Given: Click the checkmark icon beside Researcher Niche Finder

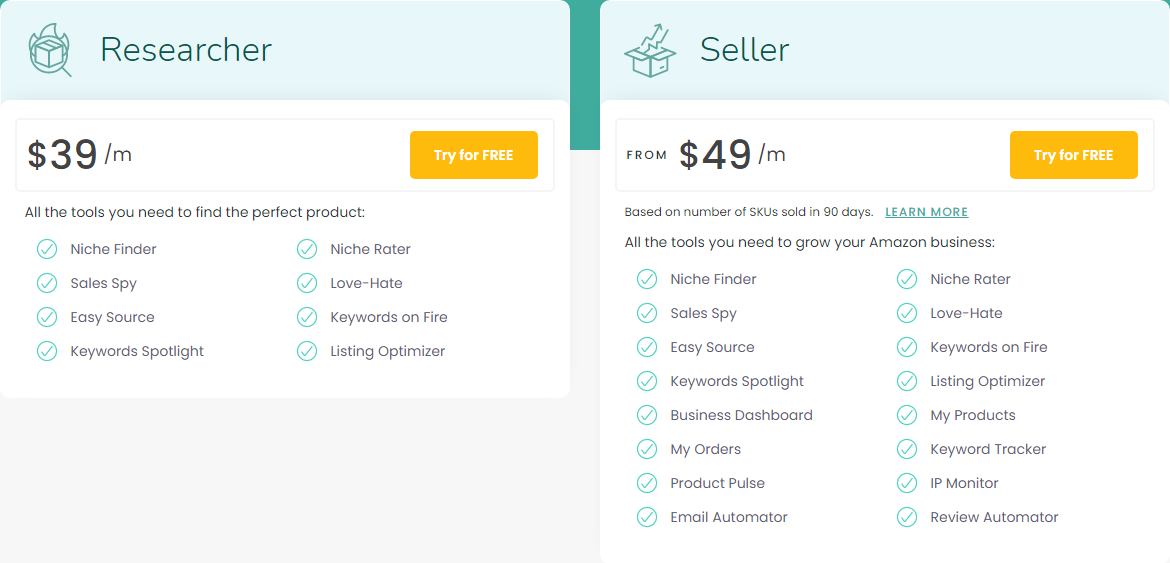Looking at the screenshot, I should click(47, 249).
